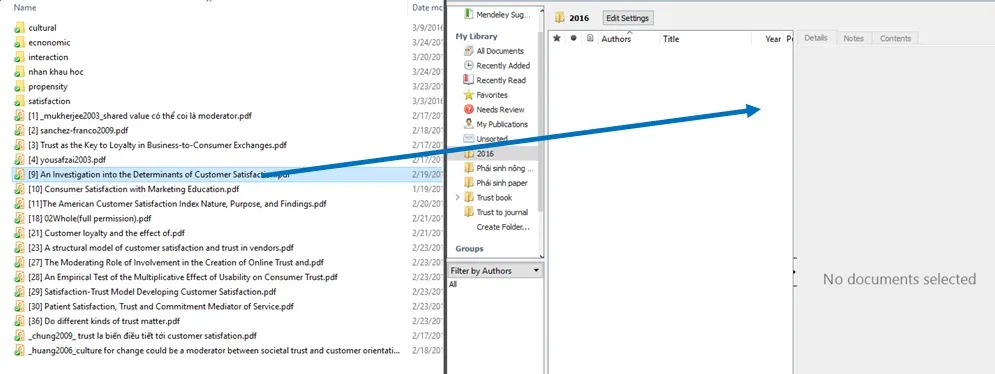Click the My Publications icon
The width and height of the screenshot is (995, 374).
469,124
